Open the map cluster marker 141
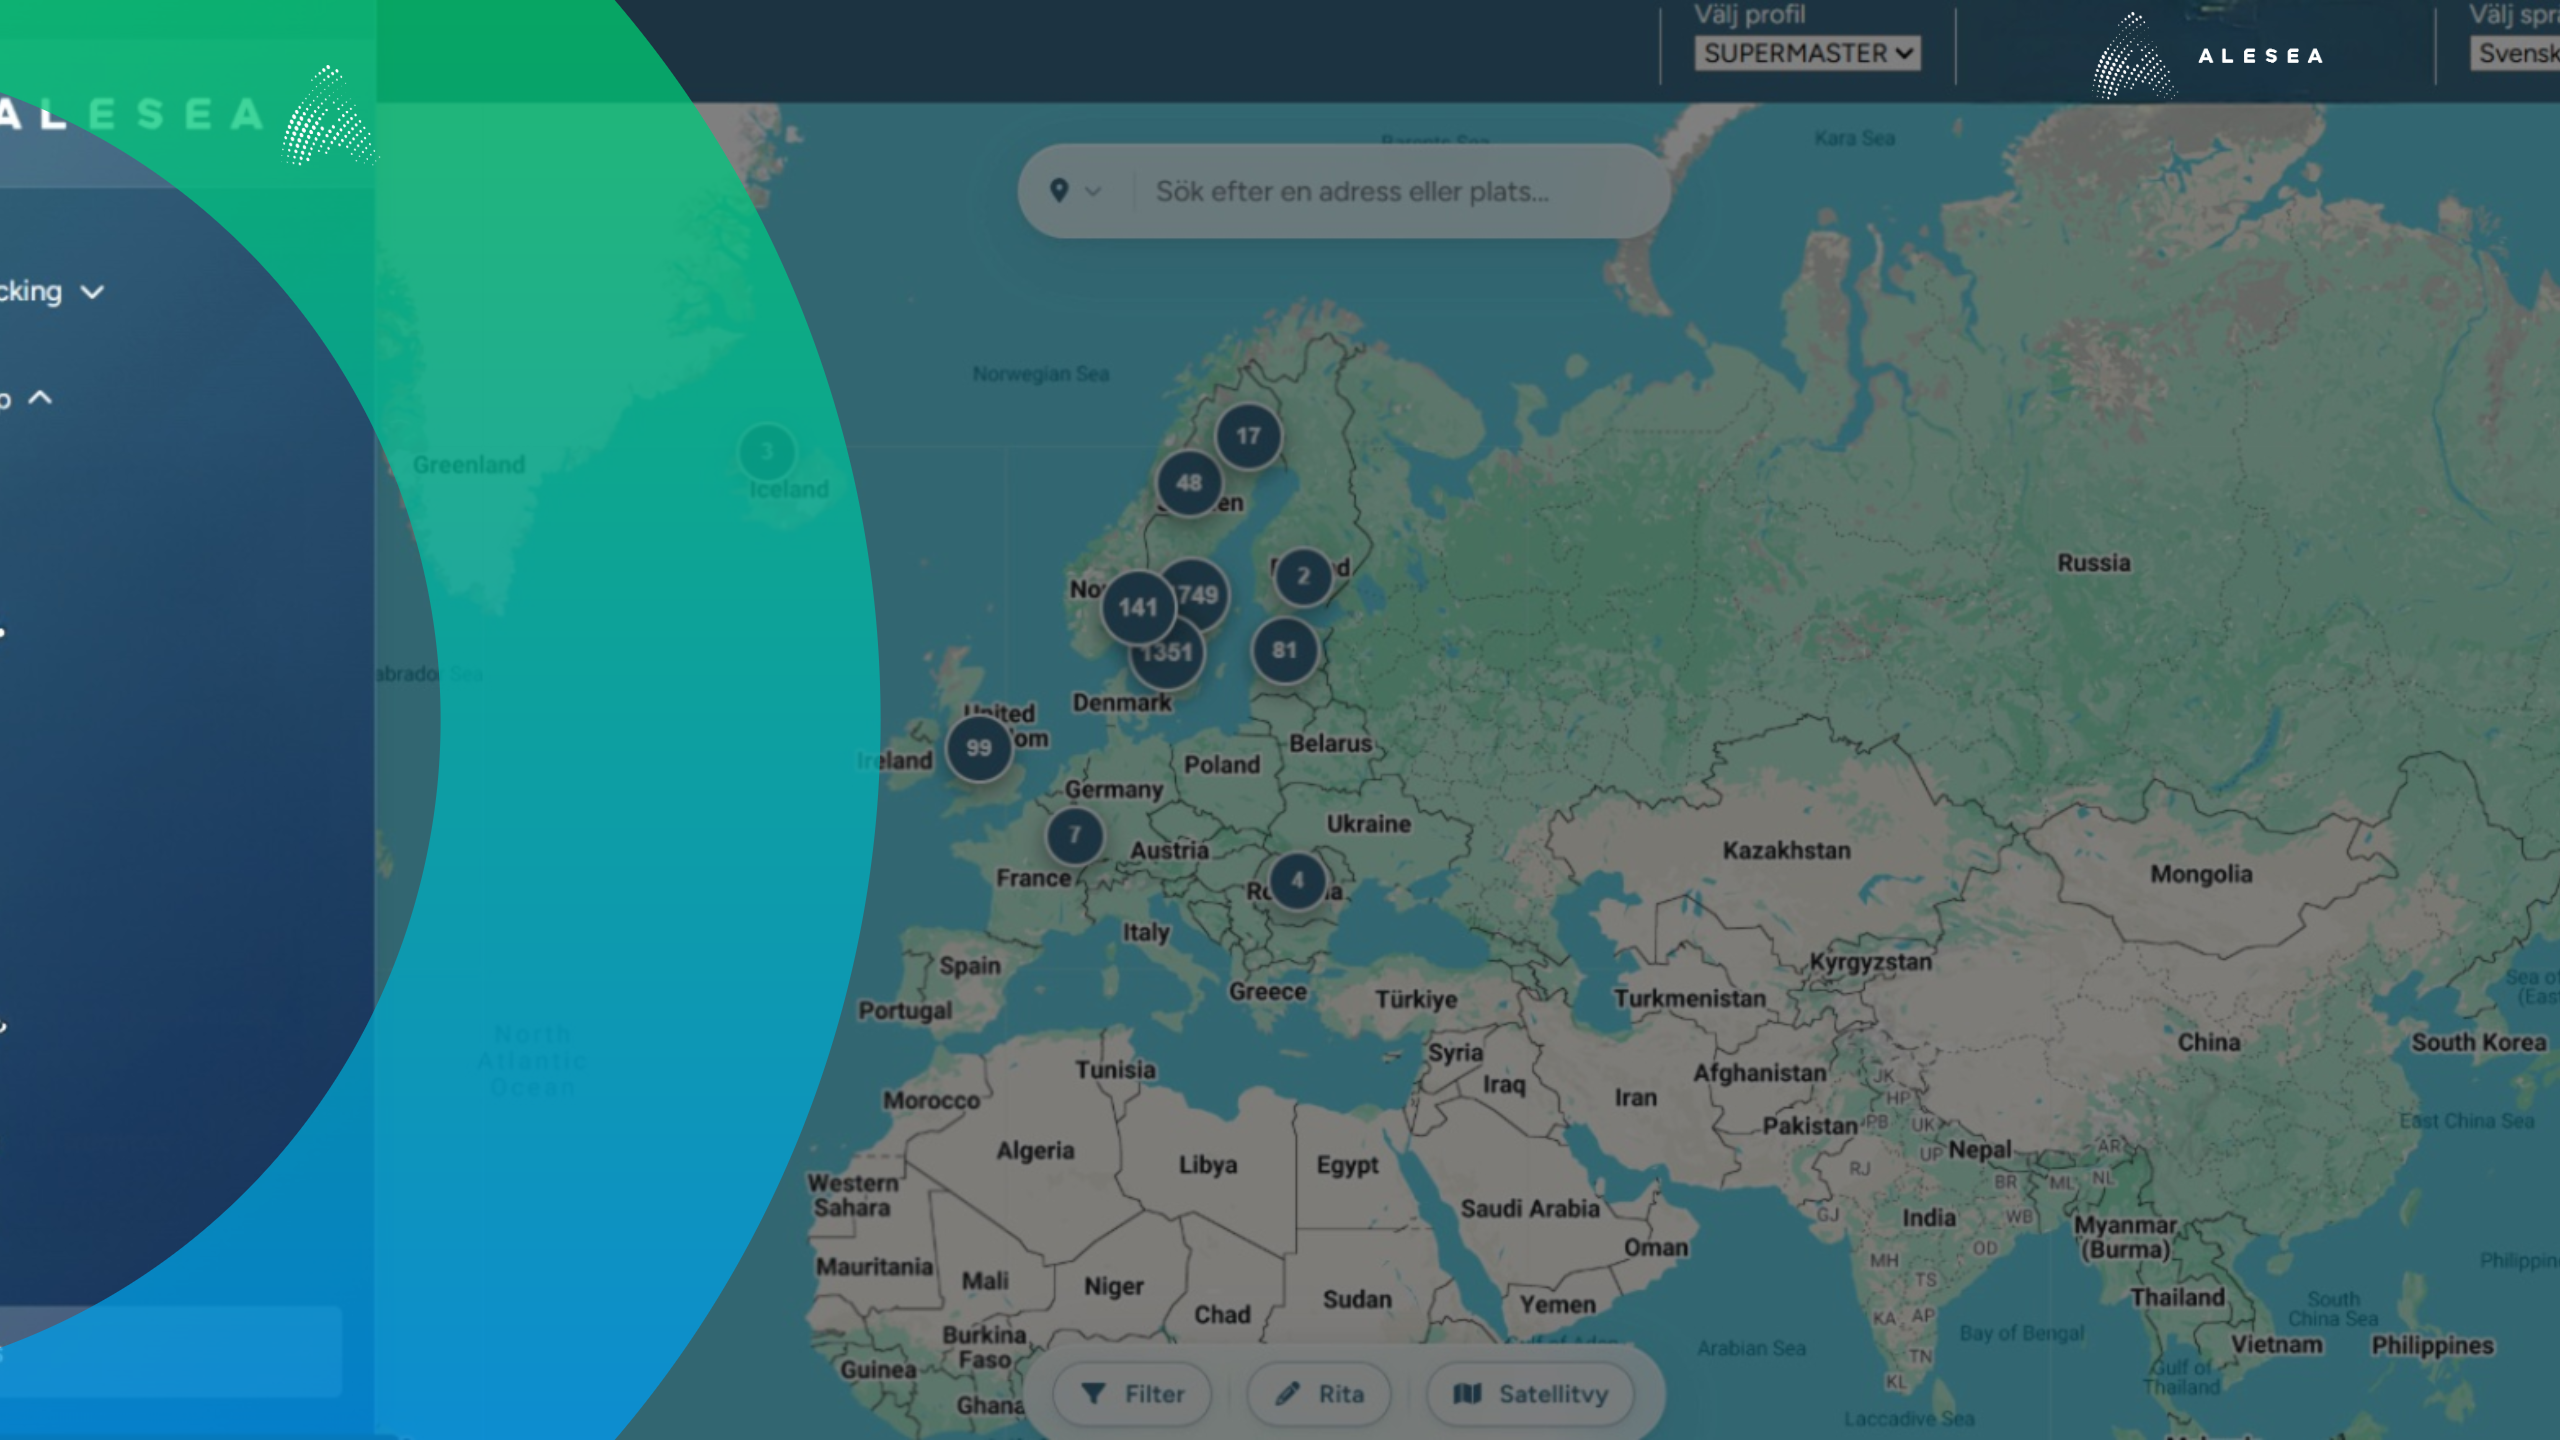The width and height of the screenshot is (2560, 1440). (1138, 607)
